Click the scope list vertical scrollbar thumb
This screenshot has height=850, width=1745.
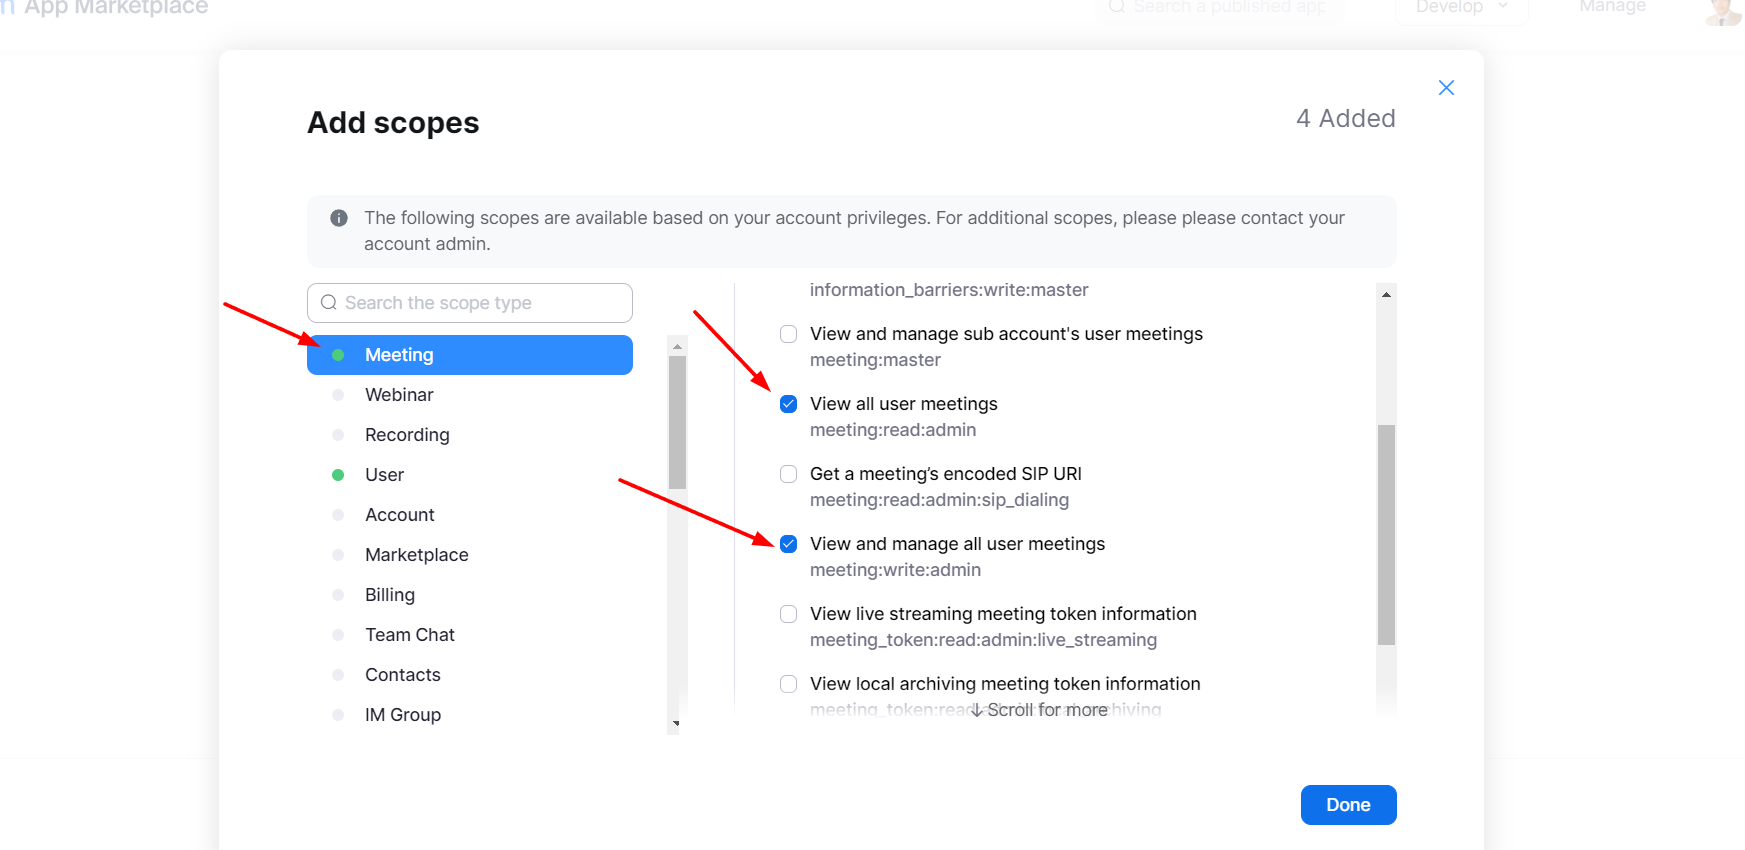1386,535
